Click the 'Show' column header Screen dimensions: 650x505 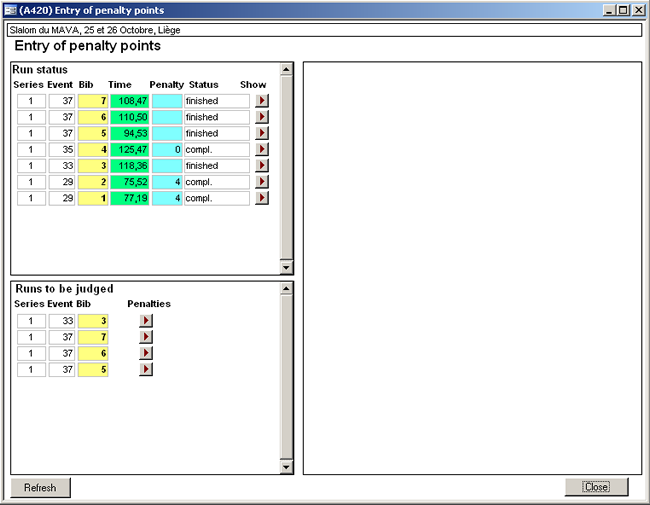pyautogui.click(x=253, y=85)
